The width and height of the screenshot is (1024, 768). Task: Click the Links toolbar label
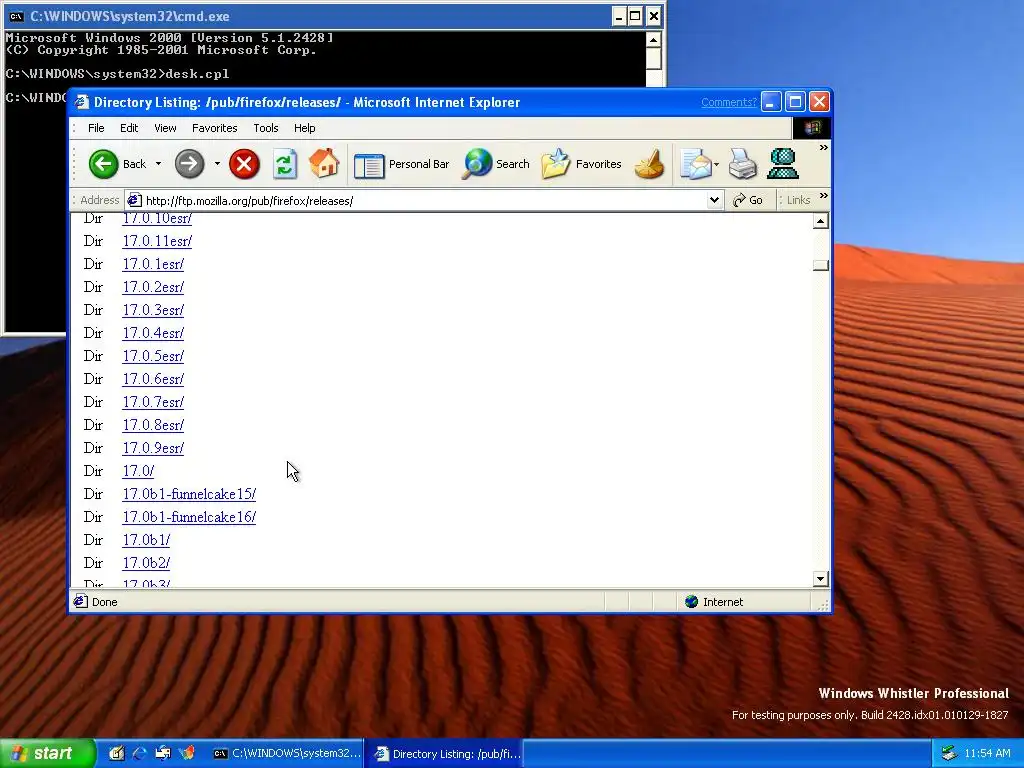click(798, 200)
